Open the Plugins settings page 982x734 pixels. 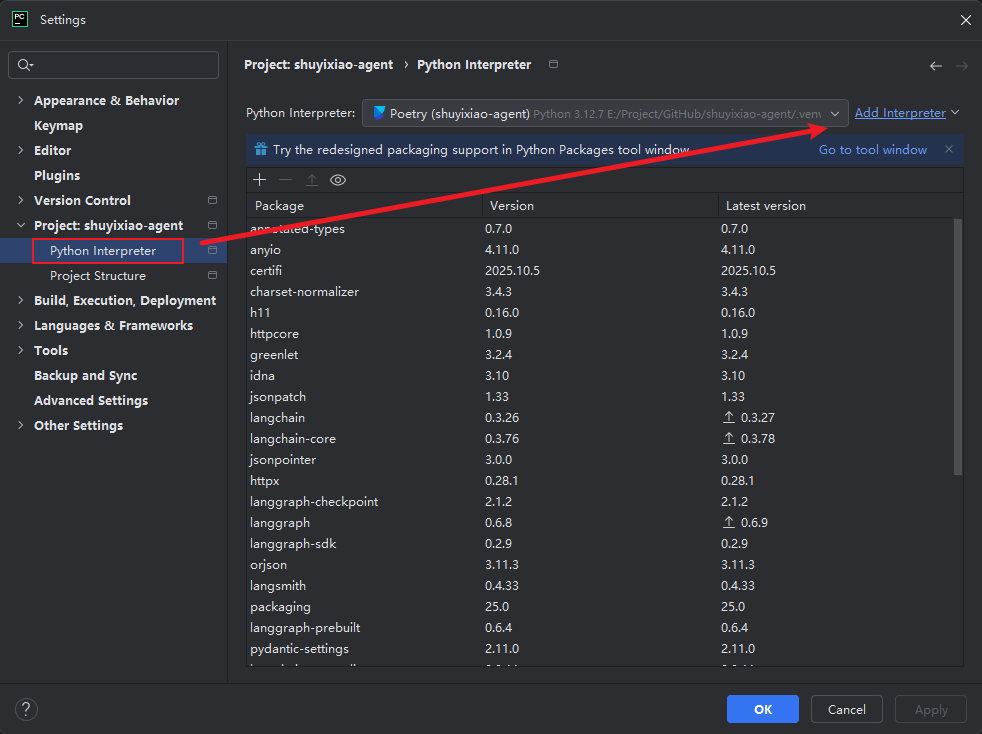[57, 176]
